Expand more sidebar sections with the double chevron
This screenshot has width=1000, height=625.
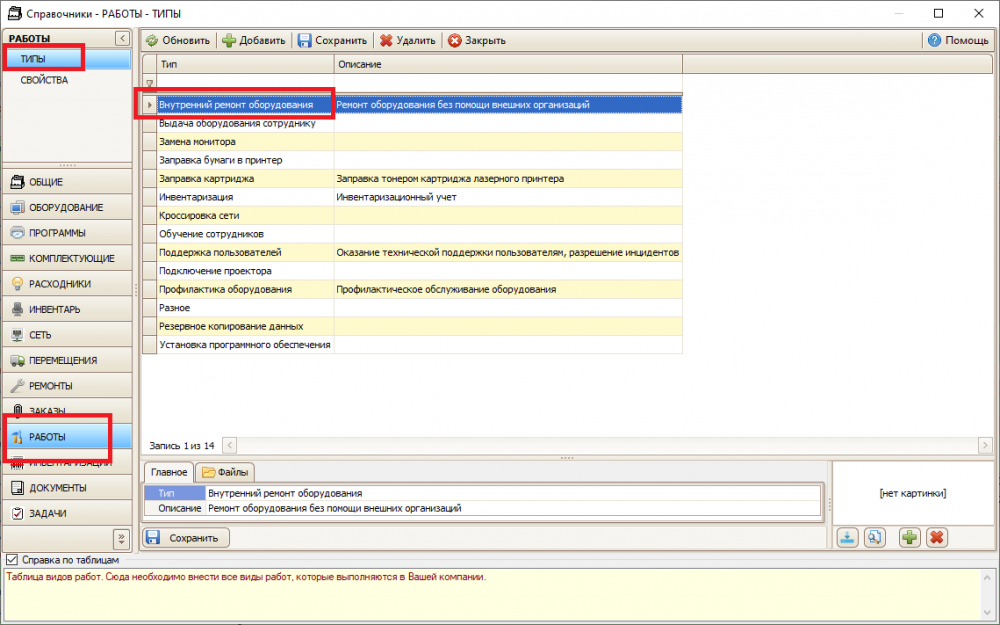(121, 539)
